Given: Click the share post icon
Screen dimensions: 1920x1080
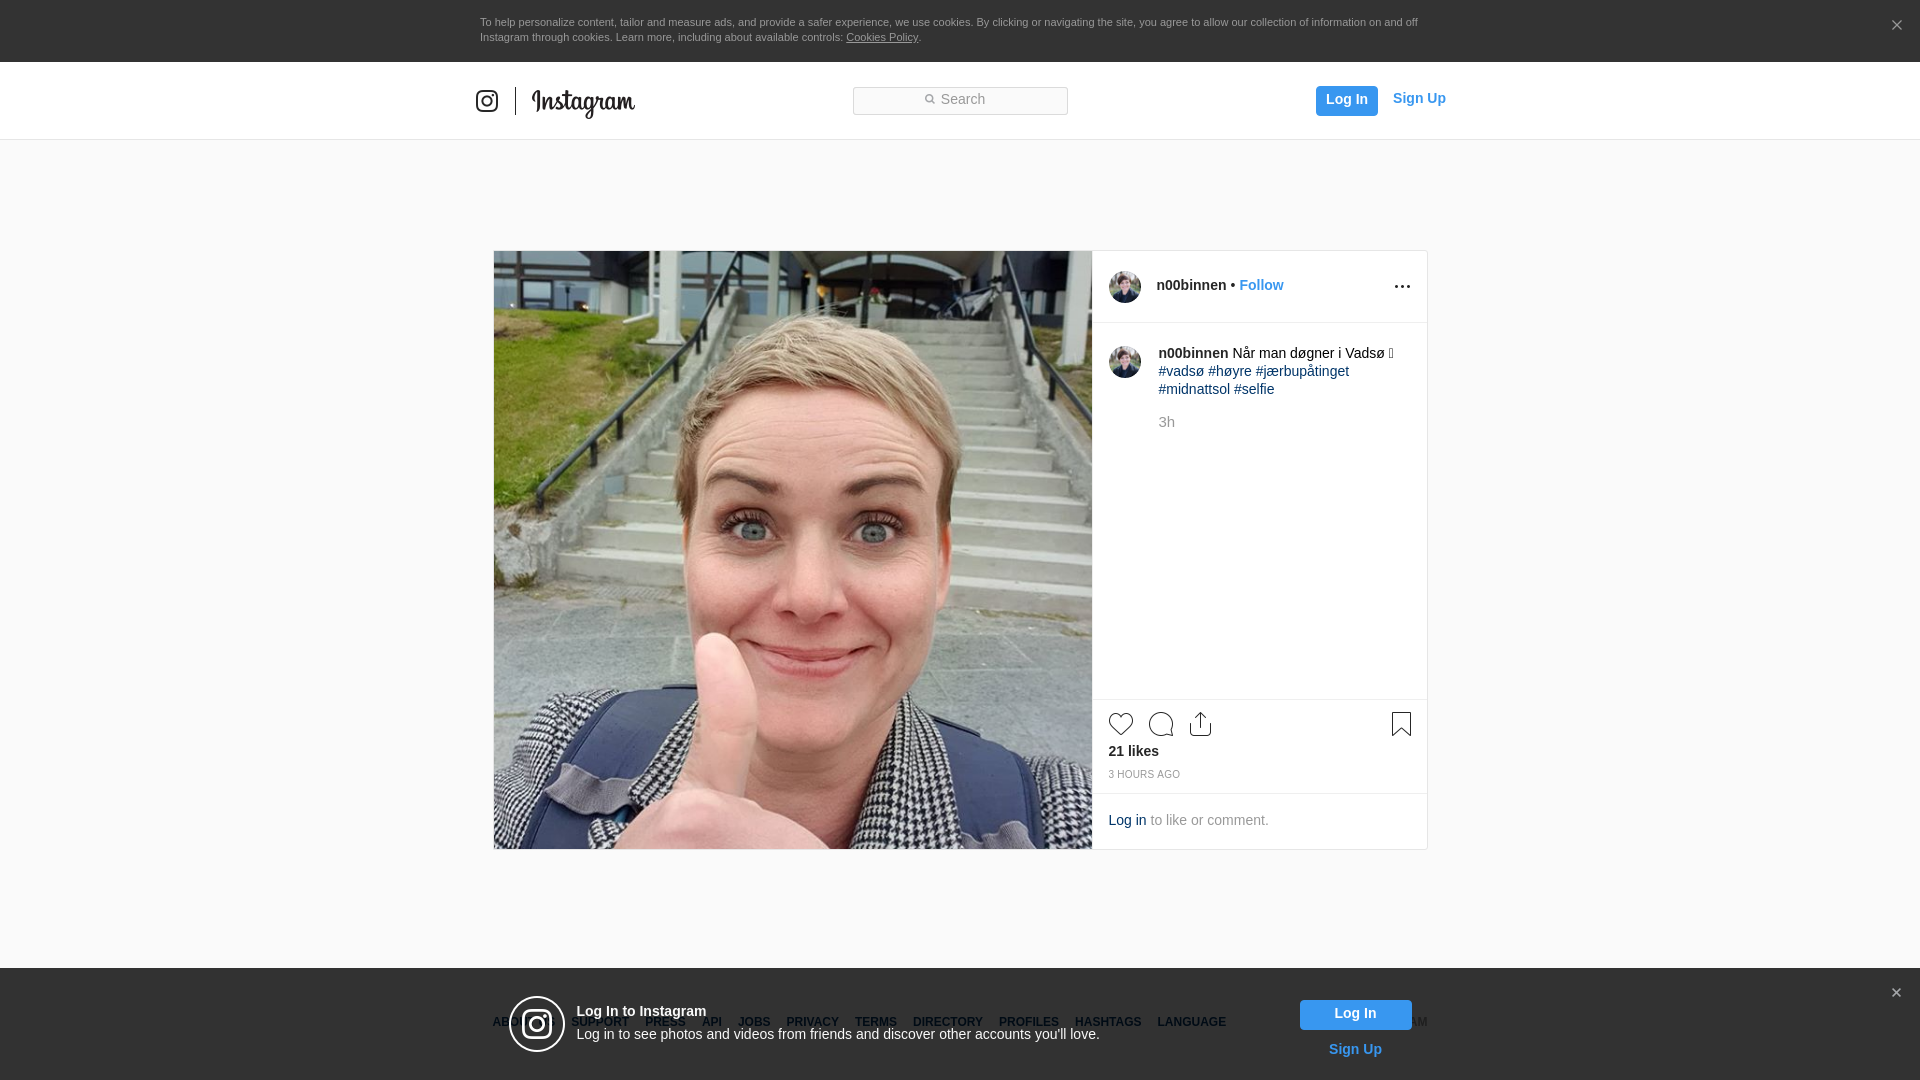Looking at the screenshot, I should tap(1200, 724).
